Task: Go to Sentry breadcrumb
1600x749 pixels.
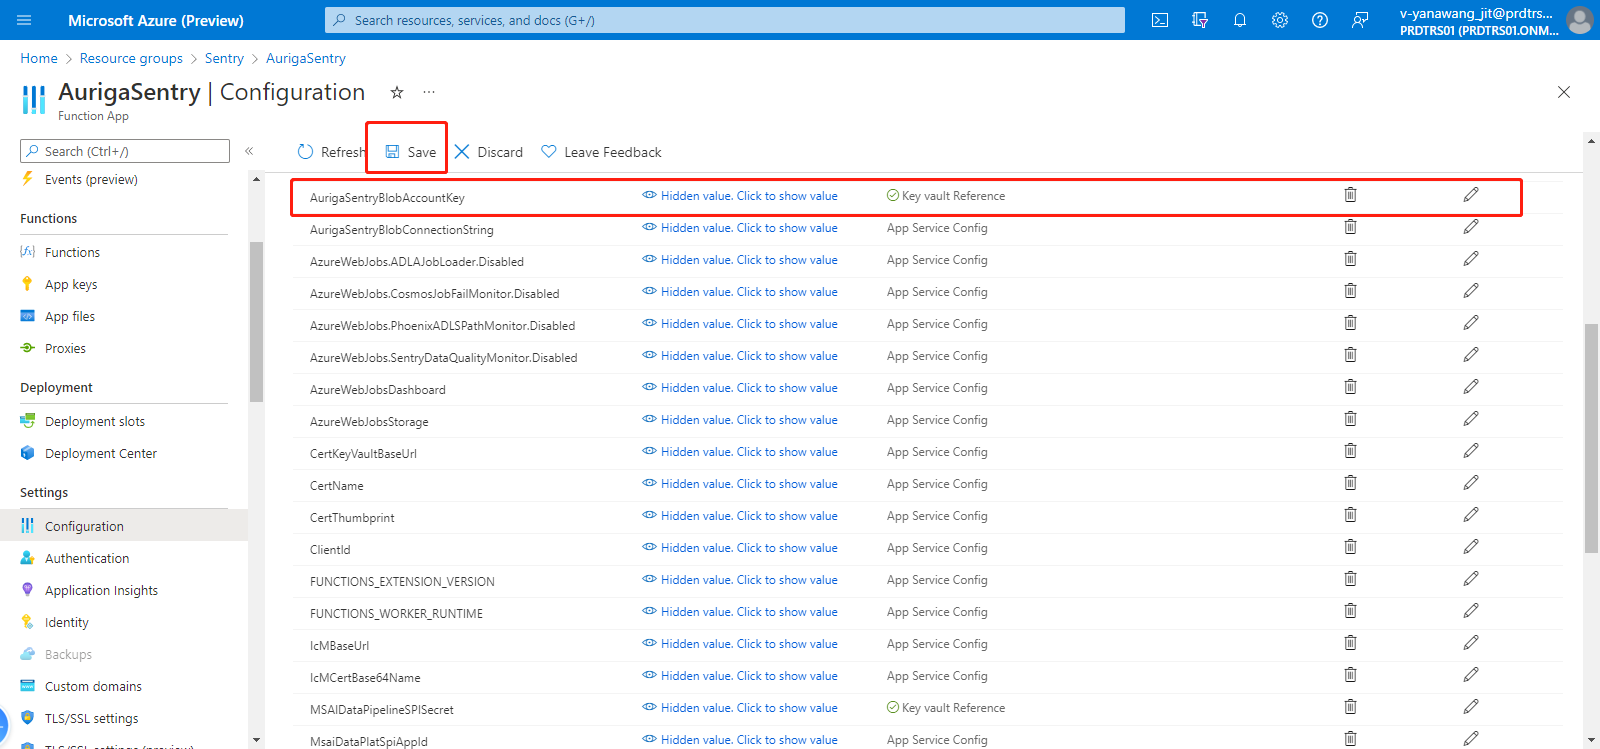Action: [224, 58]
